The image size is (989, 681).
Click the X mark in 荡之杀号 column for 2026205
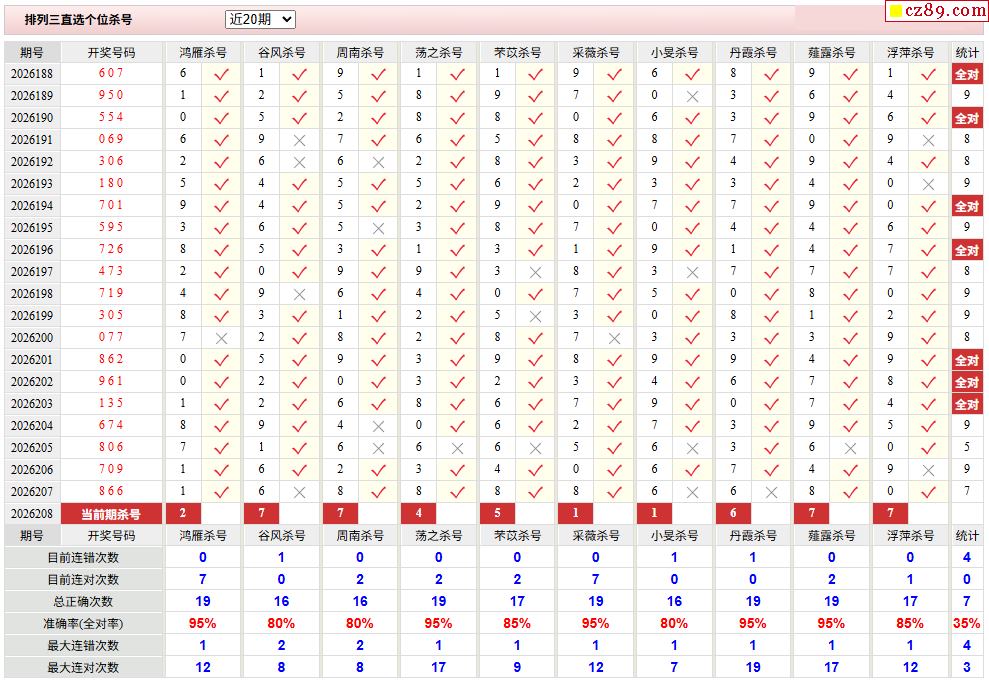(457, 448)
